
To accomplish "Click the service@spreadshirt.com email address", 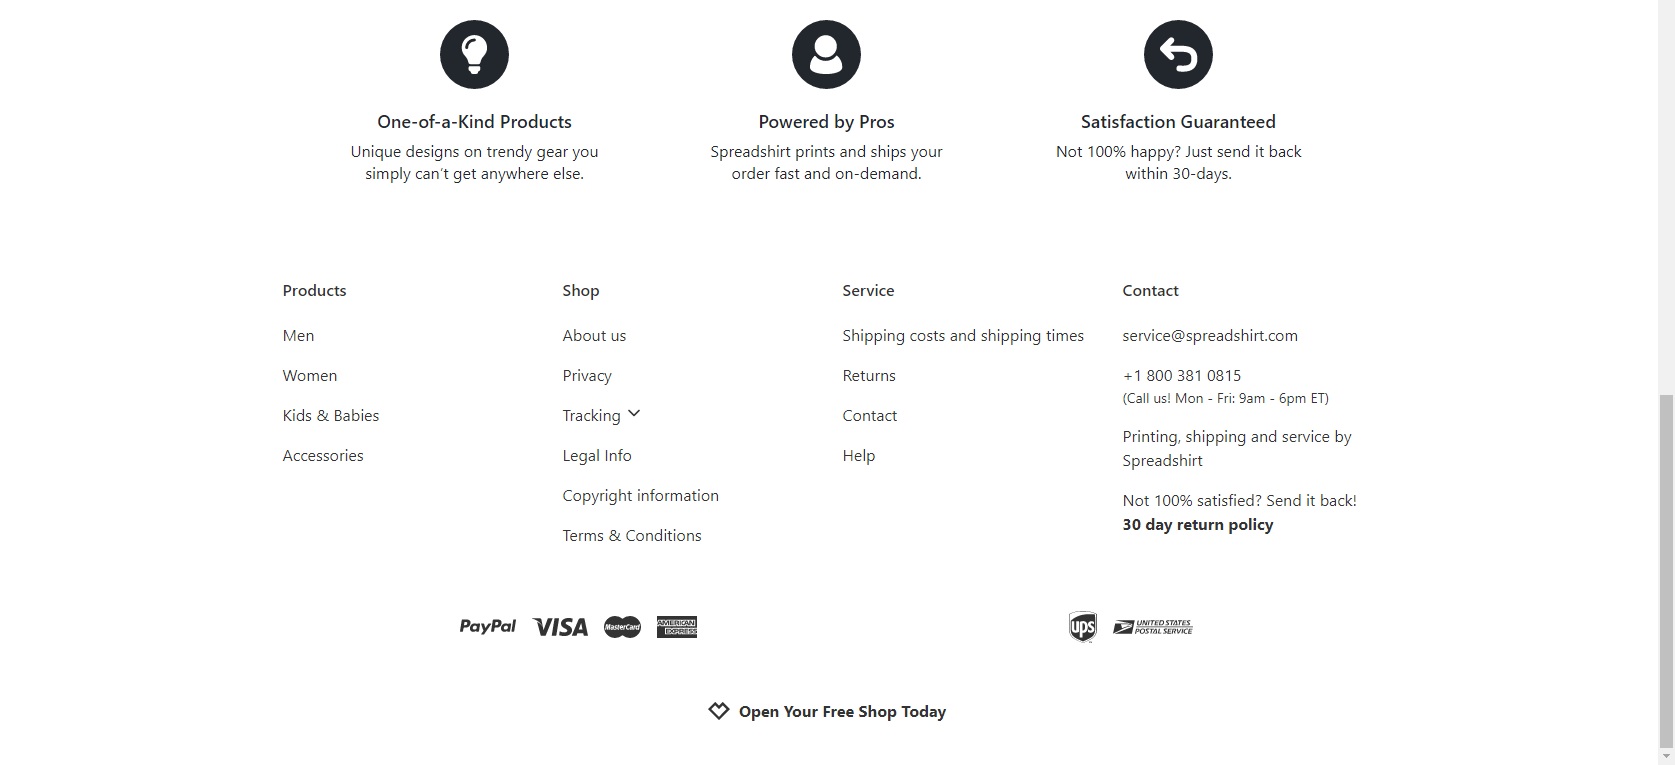I will pyautogui.click(x=1210, y=336).
